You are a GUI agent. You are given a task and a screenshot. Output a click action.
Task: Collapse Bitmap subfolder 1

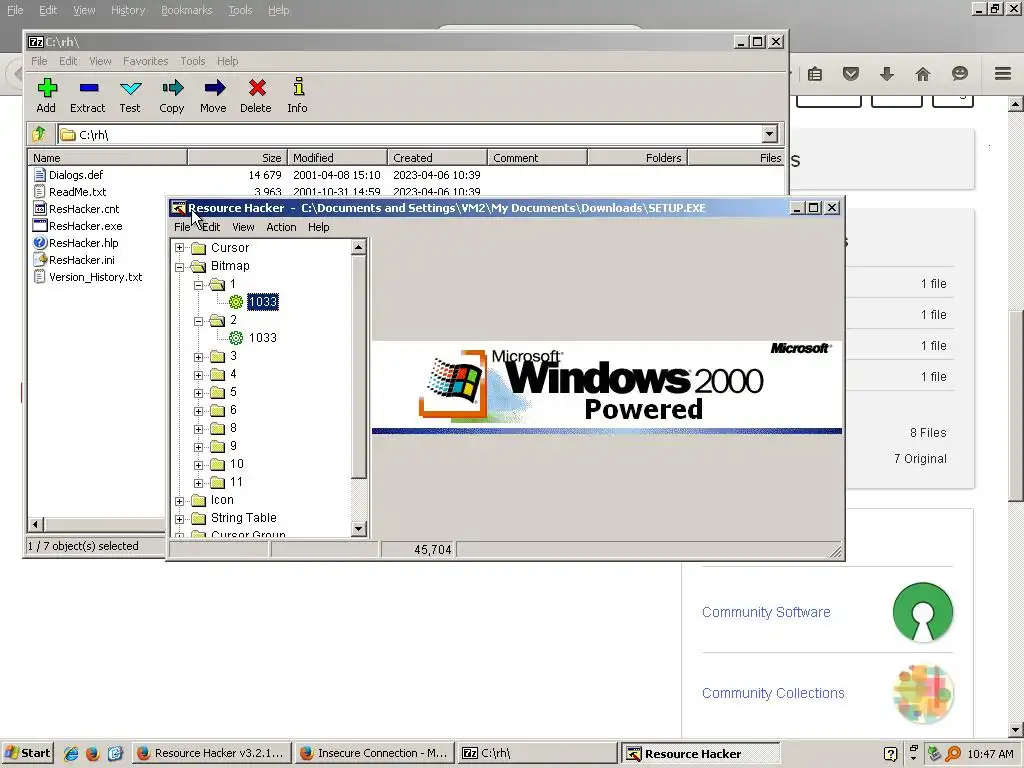[x=199, y=284]
